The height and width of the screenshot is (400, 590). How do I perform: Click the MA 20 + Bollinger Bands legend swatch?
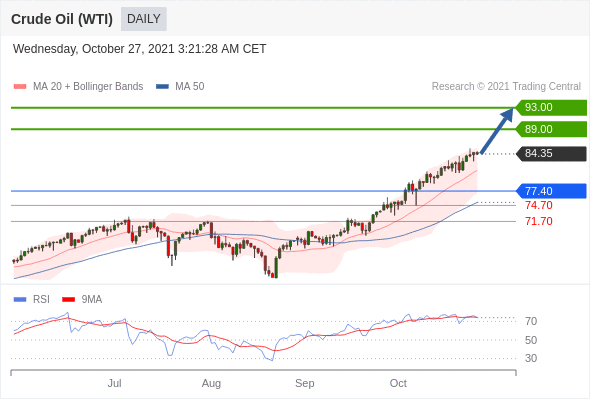20,87
